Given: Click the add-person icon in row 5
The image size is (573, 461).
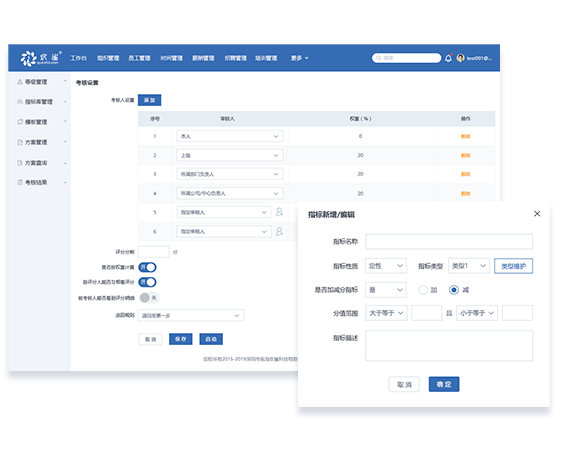Looking at the screenshot, I should 280,212.
